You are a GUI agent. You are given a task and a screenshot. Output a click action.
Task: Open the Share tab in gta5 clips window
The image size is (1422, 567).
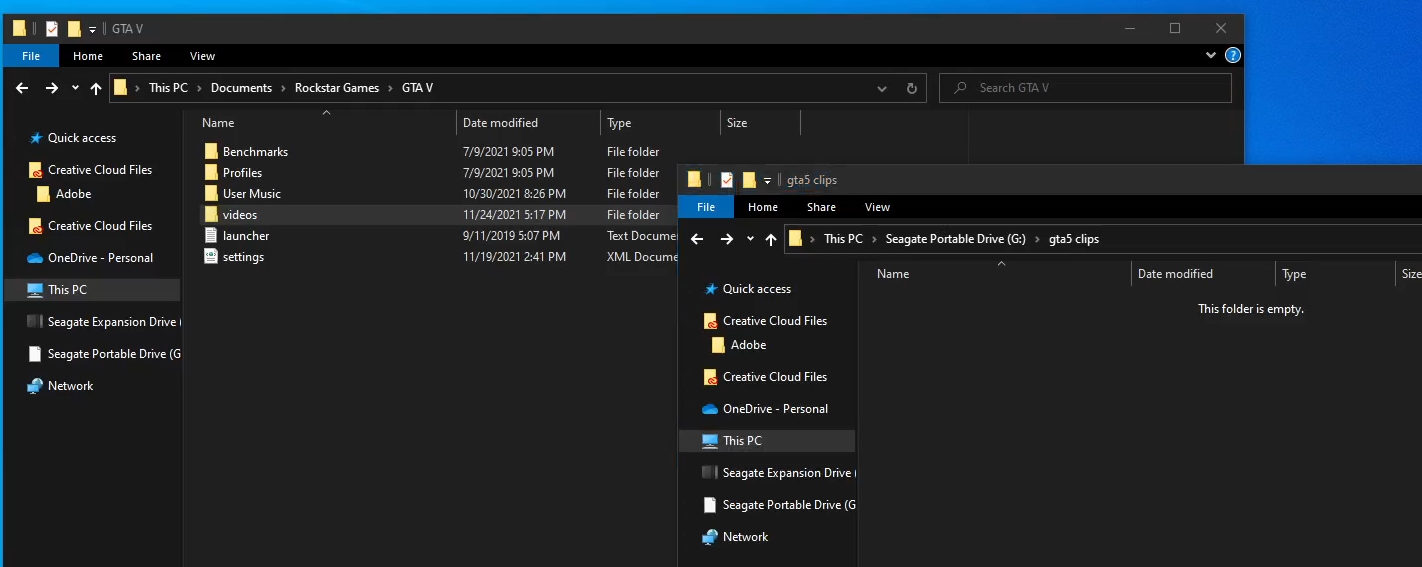point(821,207)
